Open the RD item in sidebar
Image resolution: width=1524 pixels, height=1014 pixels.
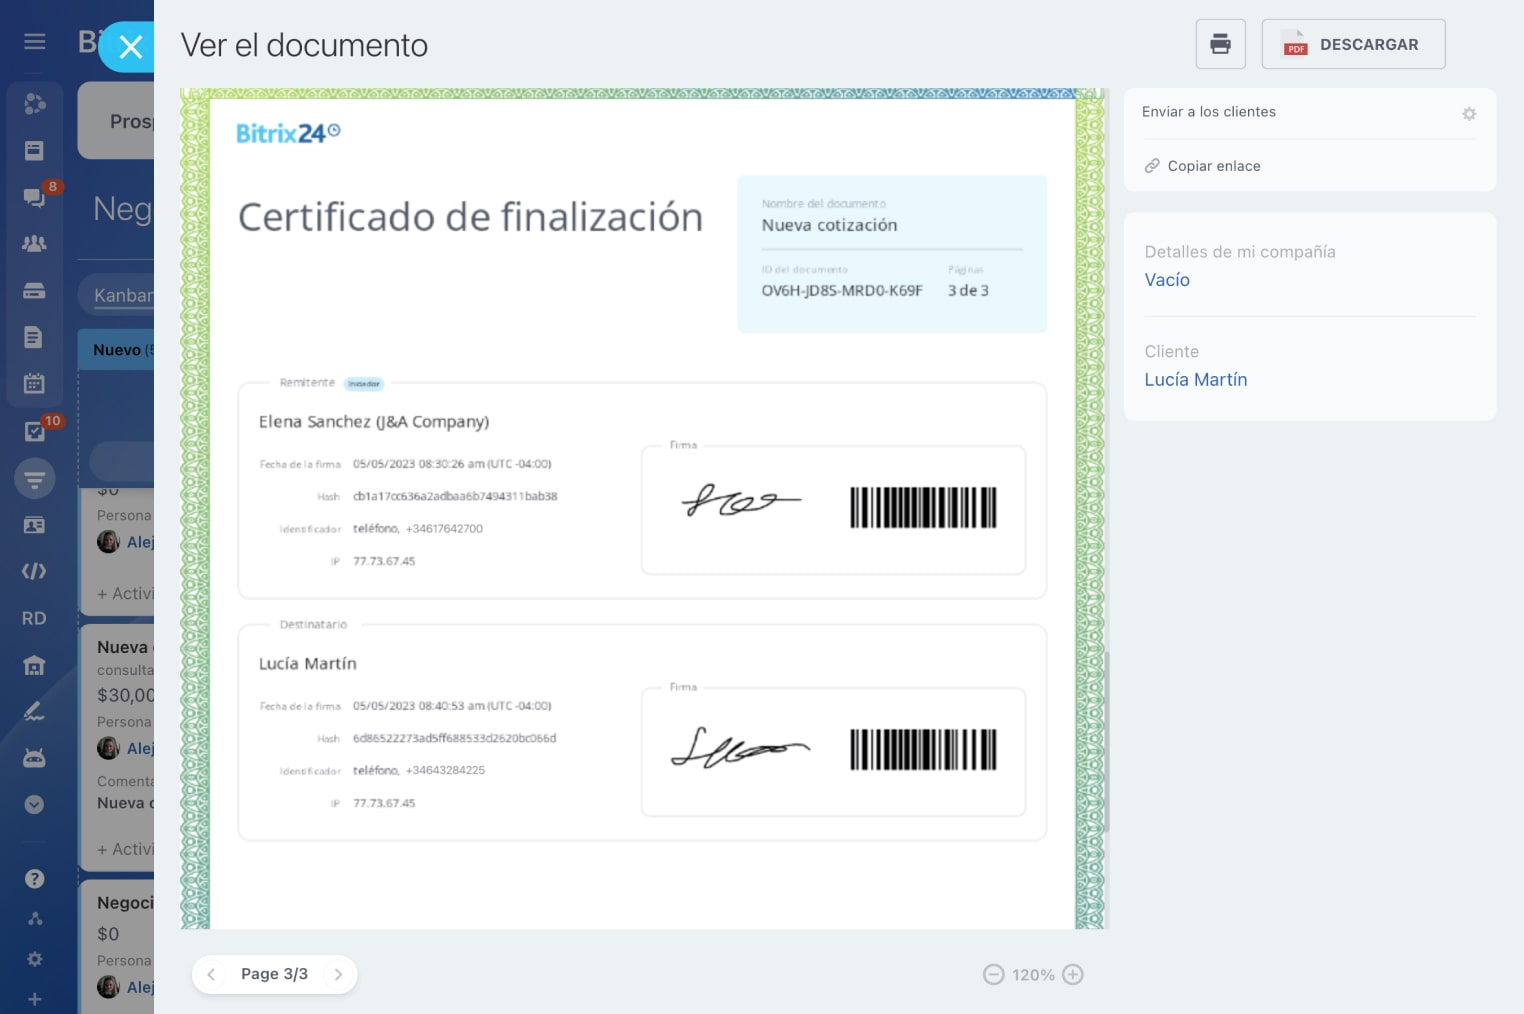click(34, 619)
